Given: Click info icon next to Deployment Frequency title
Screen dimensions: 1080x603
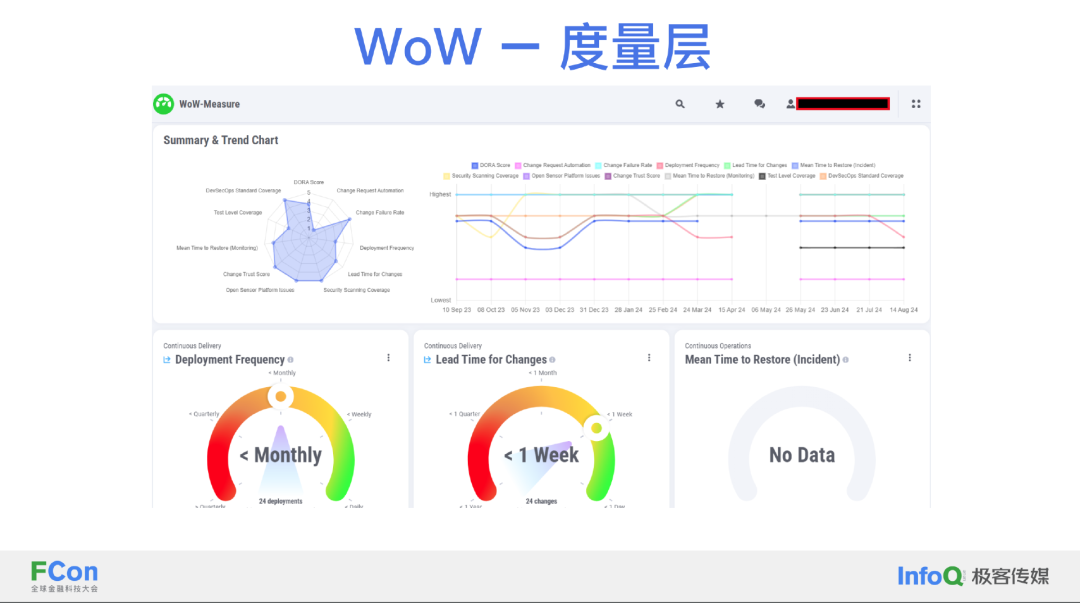Looking at the screenshot, I should pyautogui.click(x=291, y=360).
